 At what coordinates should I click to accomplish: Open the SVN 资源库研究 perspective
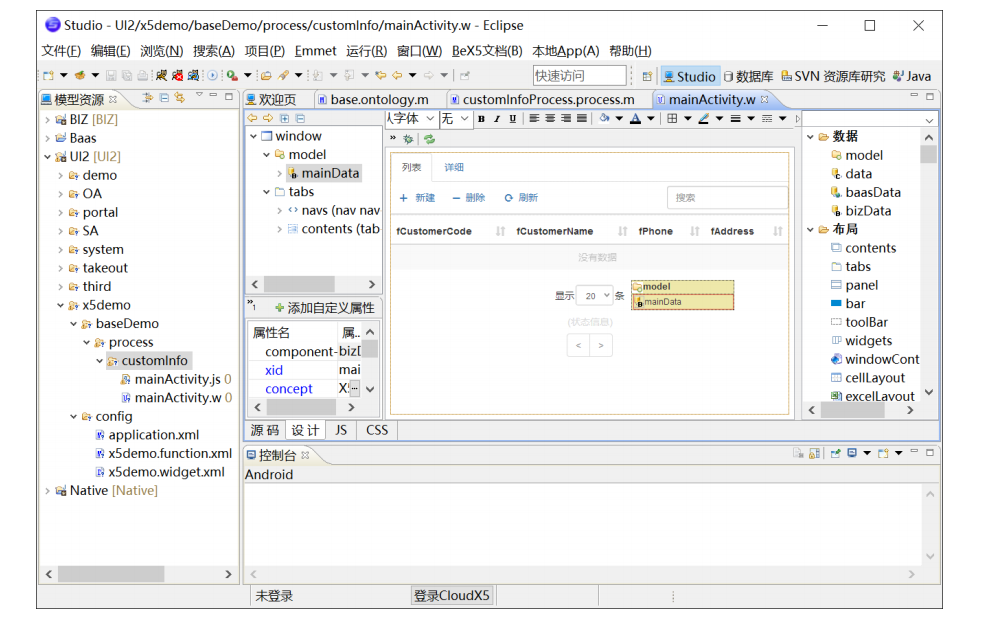834,76
